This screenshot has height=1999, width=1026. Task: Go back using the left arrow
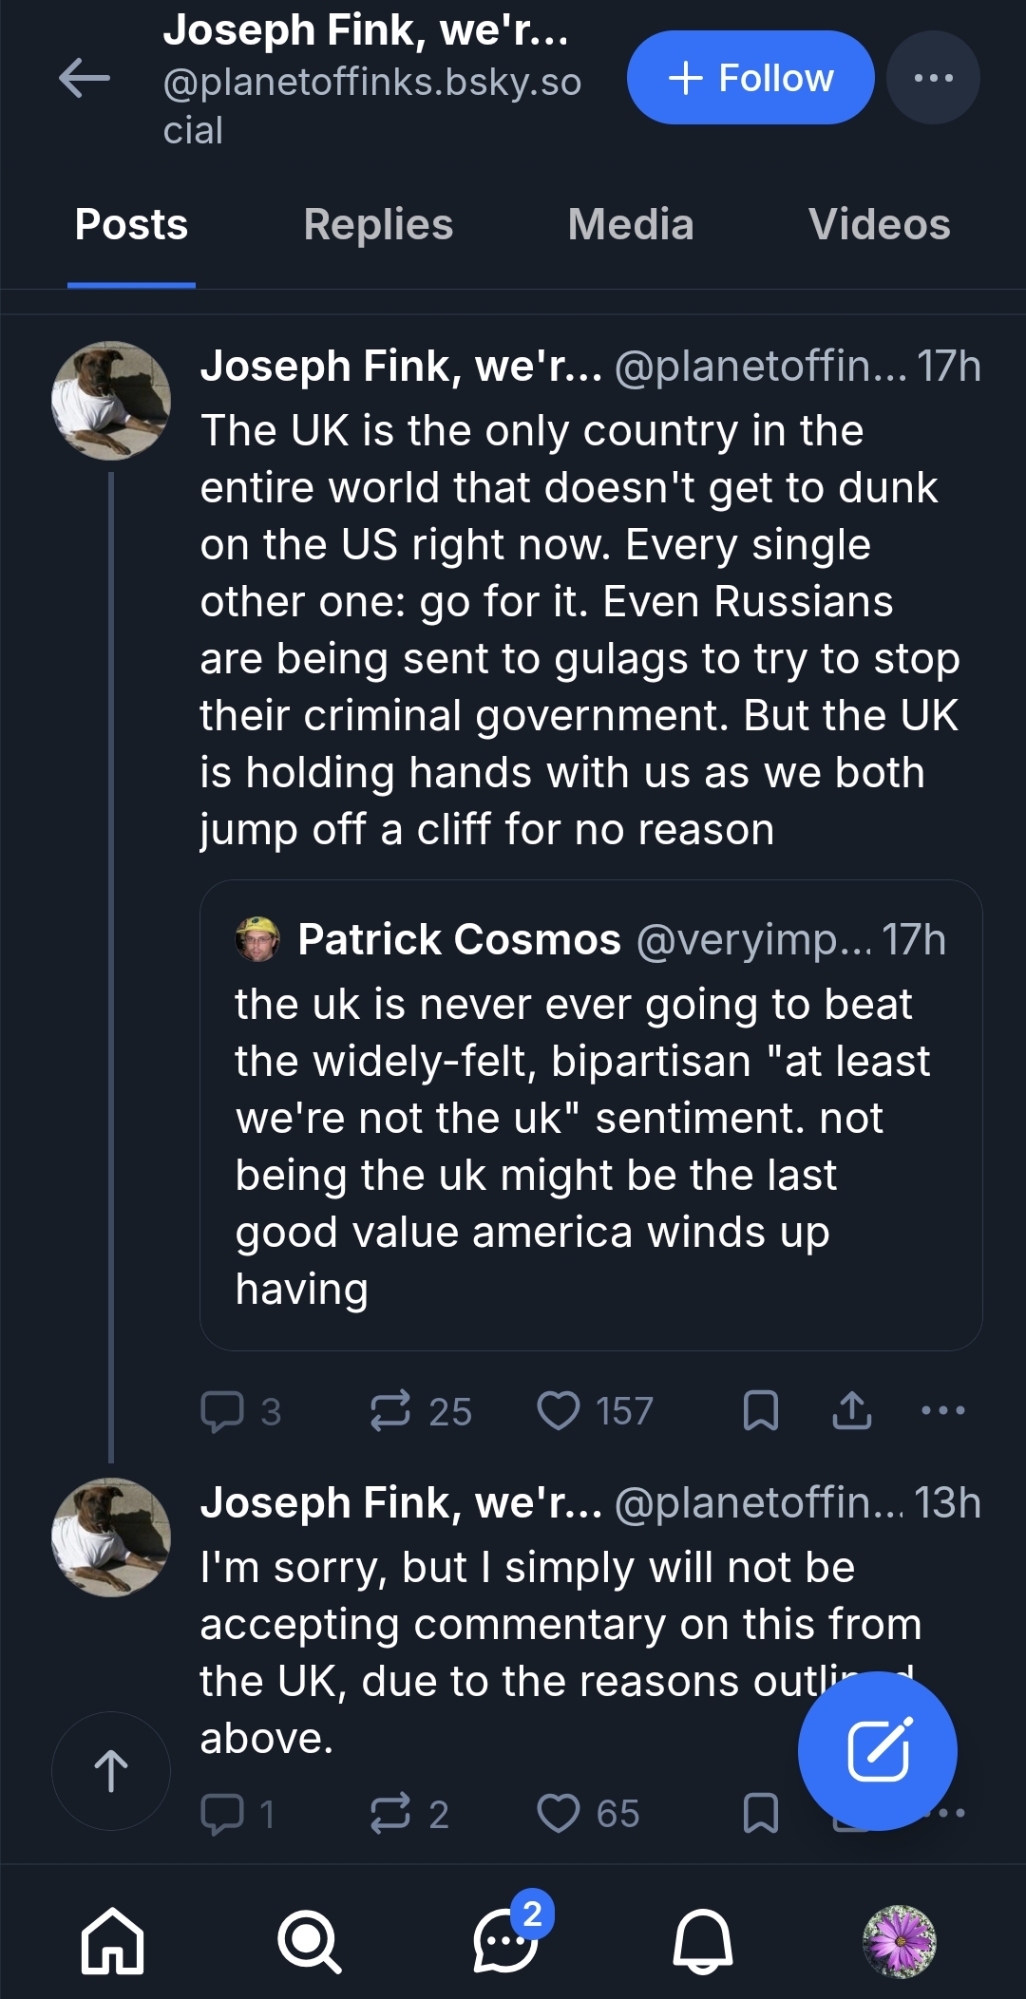click(x=84, y=78)
